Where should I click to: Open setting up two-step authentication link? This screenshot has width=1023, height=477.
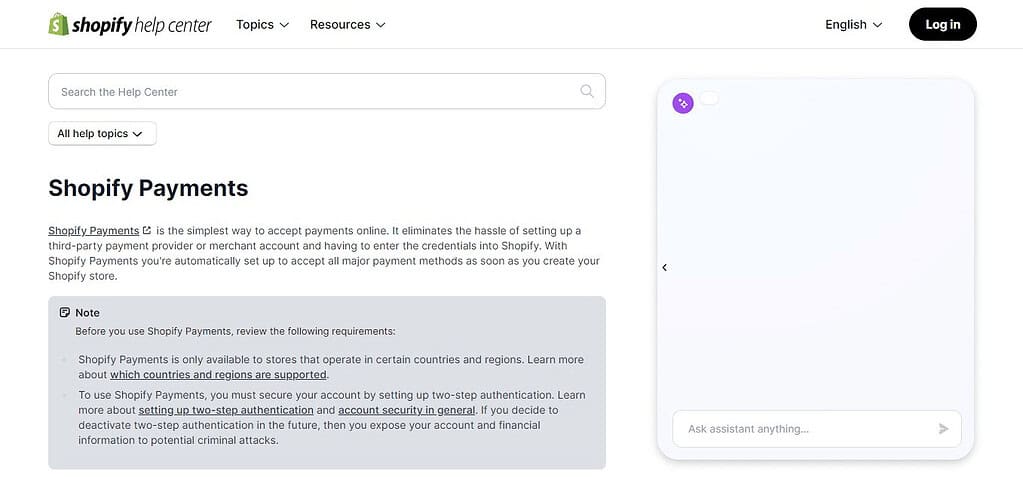226,410
